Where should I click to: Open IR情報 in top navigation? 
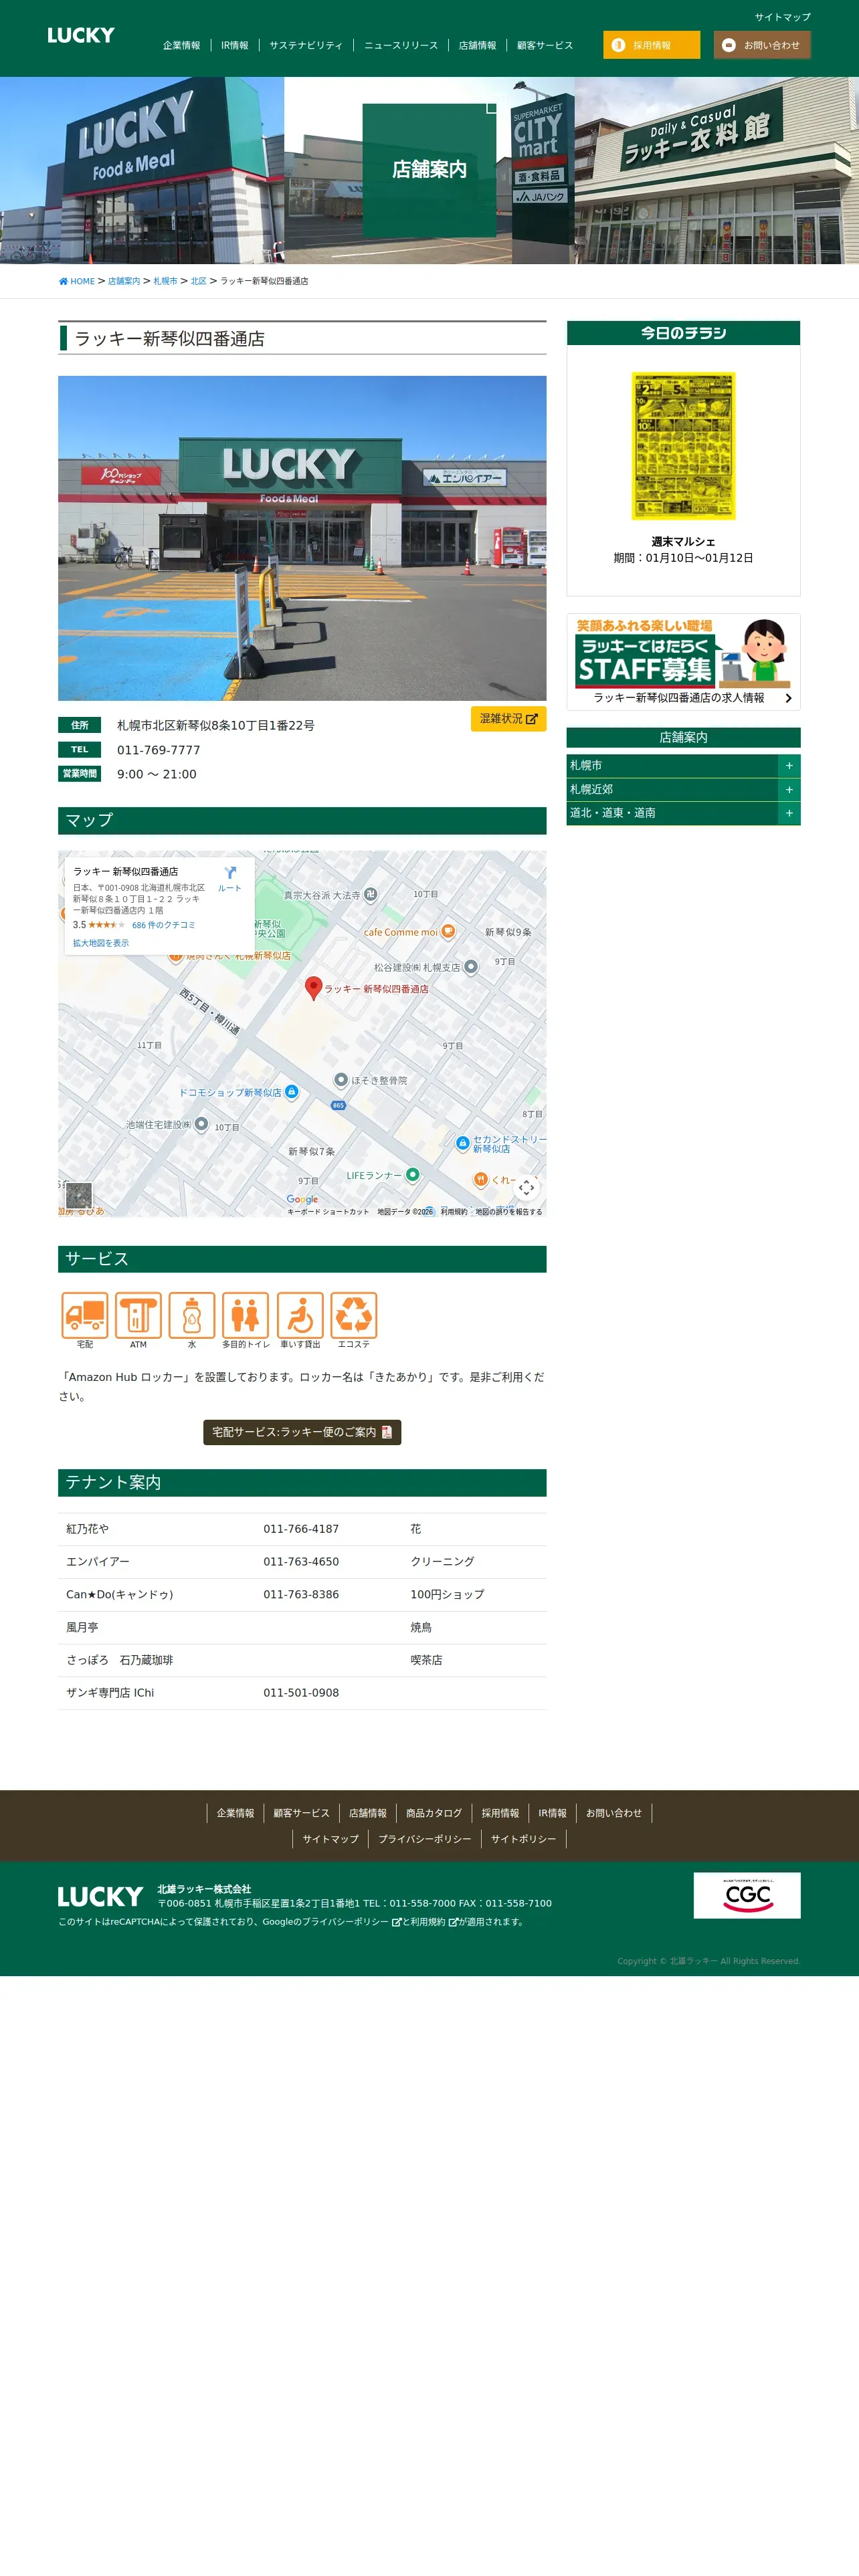(234, 45)
